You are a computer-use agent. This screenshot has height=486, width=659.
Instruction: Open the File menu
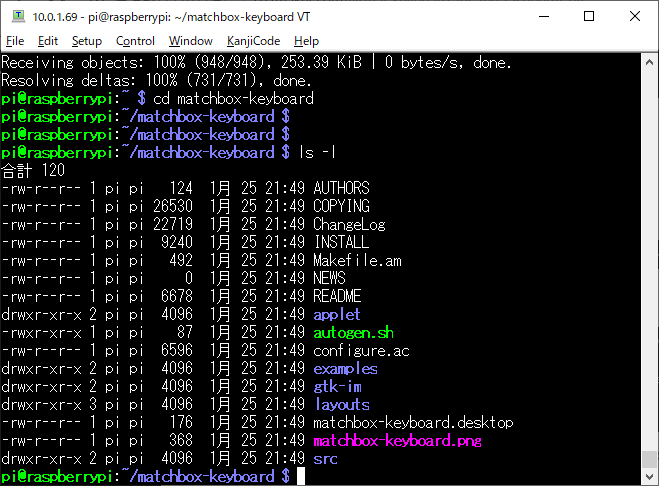coord(15,41)
